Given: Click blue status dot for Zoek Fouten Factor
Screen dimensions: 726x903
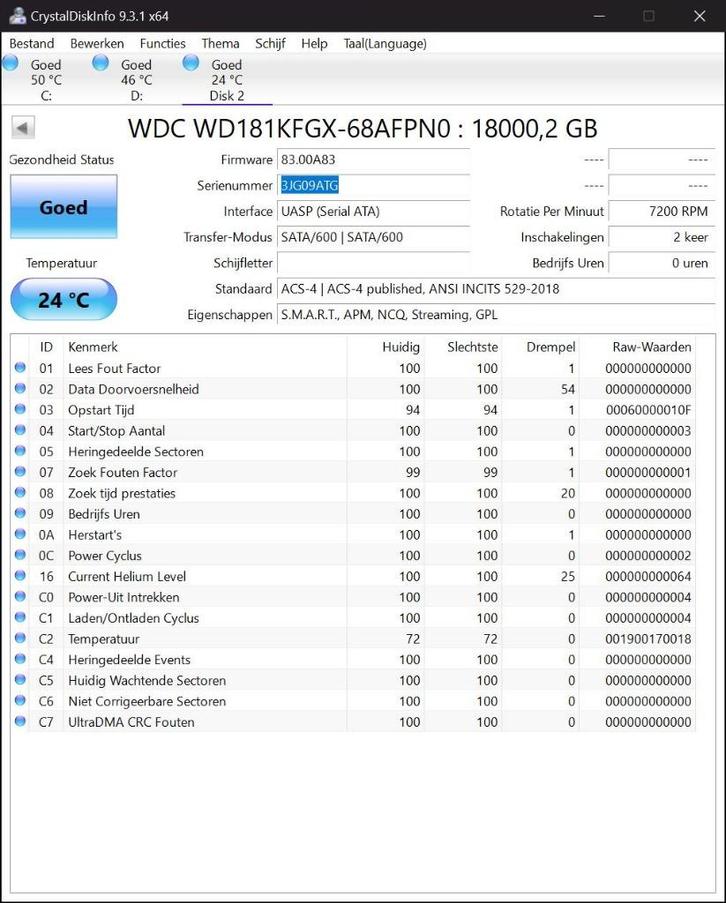Looking at the screenshot, I should [x=20, y=471].
